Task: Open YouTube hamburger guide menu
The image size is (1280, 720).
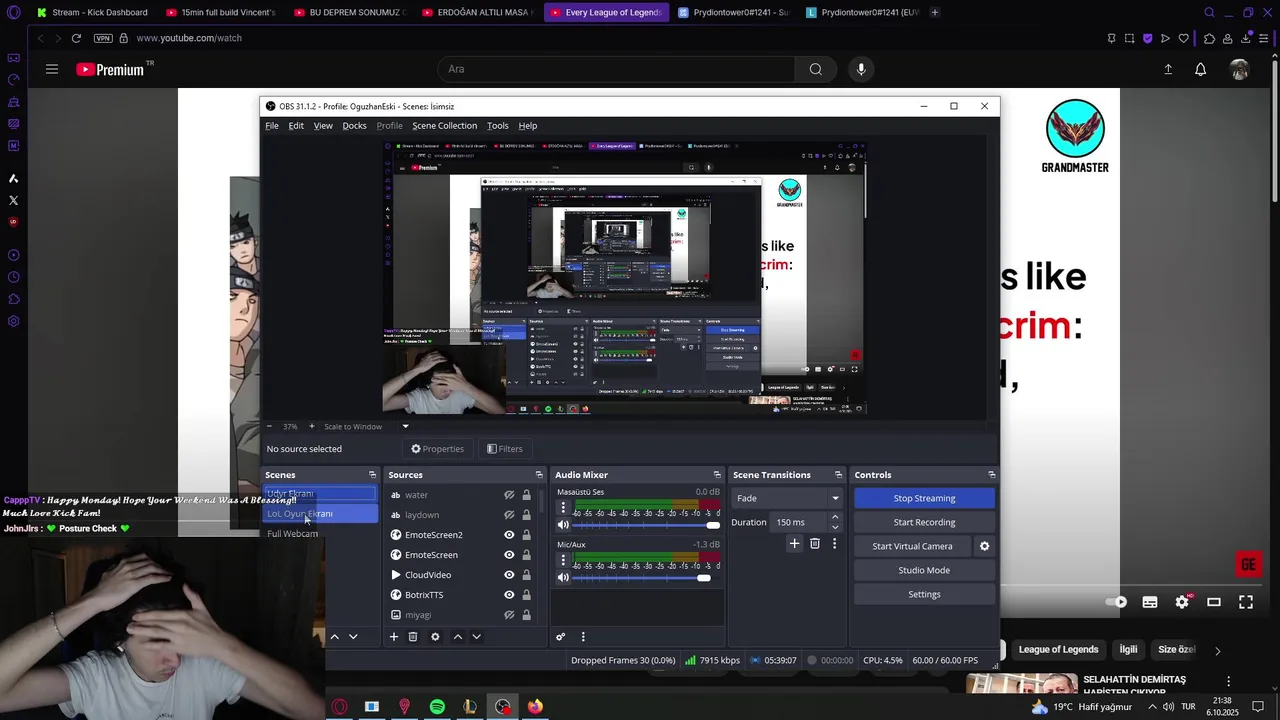Action: [52, 69]
